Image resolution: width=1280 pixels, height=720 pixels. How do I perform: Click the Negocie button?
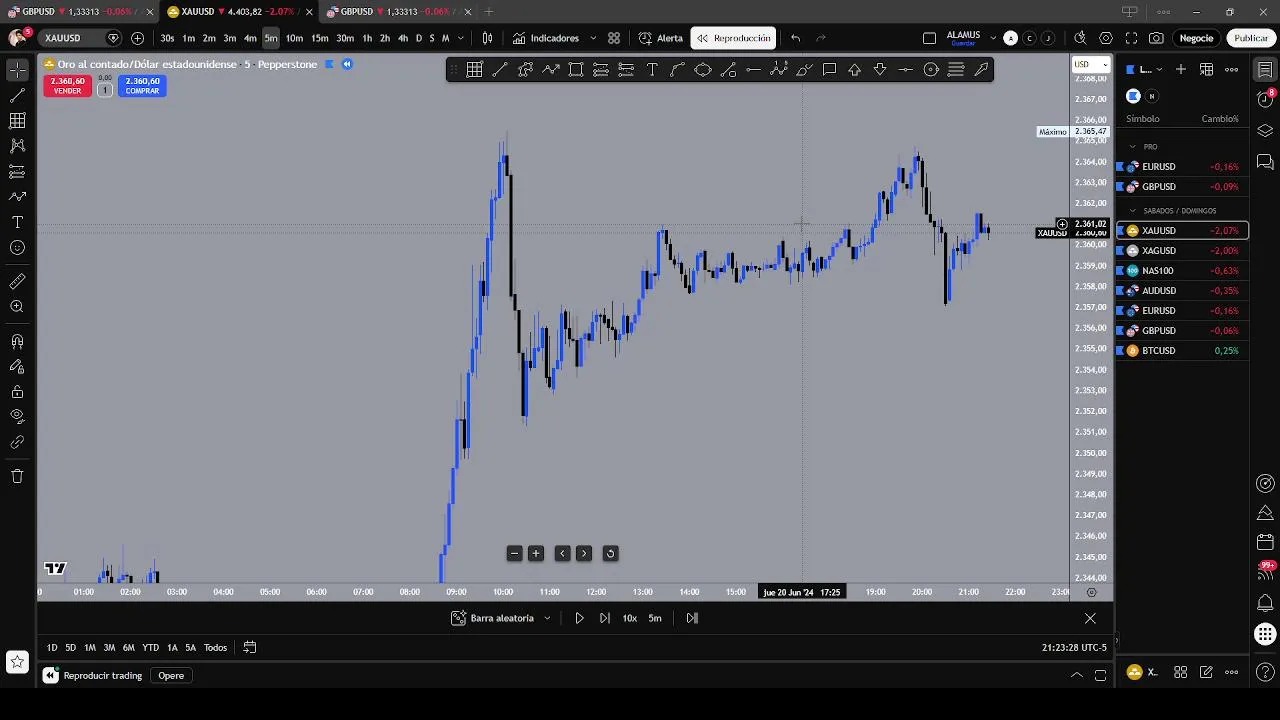(1196, 38)
